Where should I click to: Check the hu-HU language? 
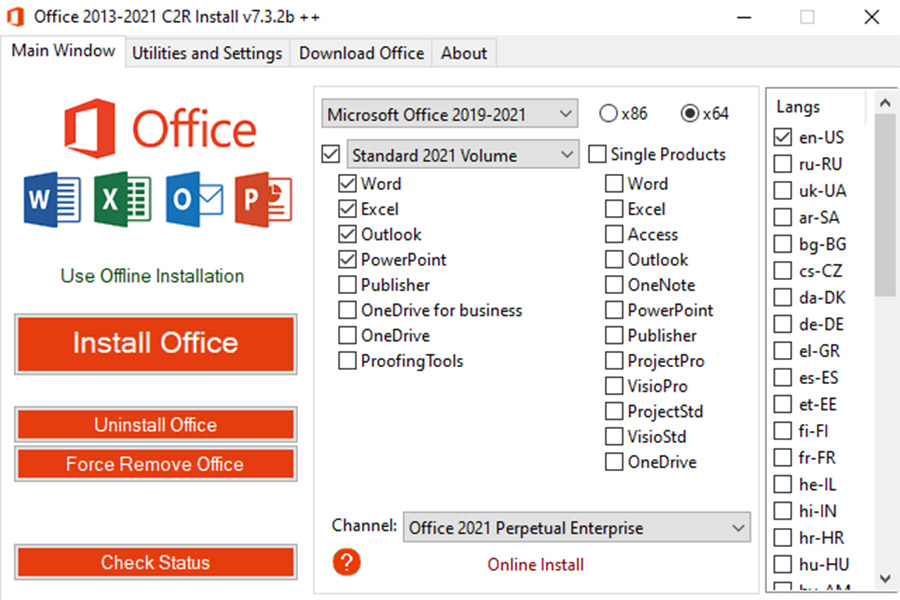coord(782,564)
